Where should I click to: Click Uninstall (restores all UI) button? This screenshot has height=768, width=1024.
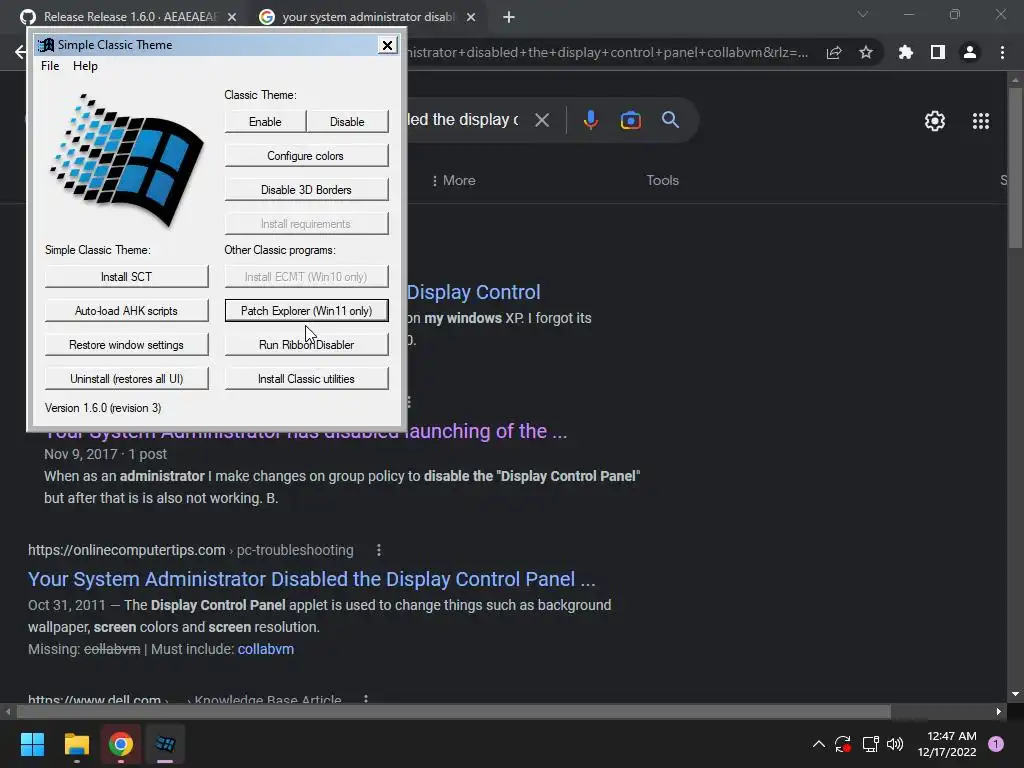(x=127, y=378)
